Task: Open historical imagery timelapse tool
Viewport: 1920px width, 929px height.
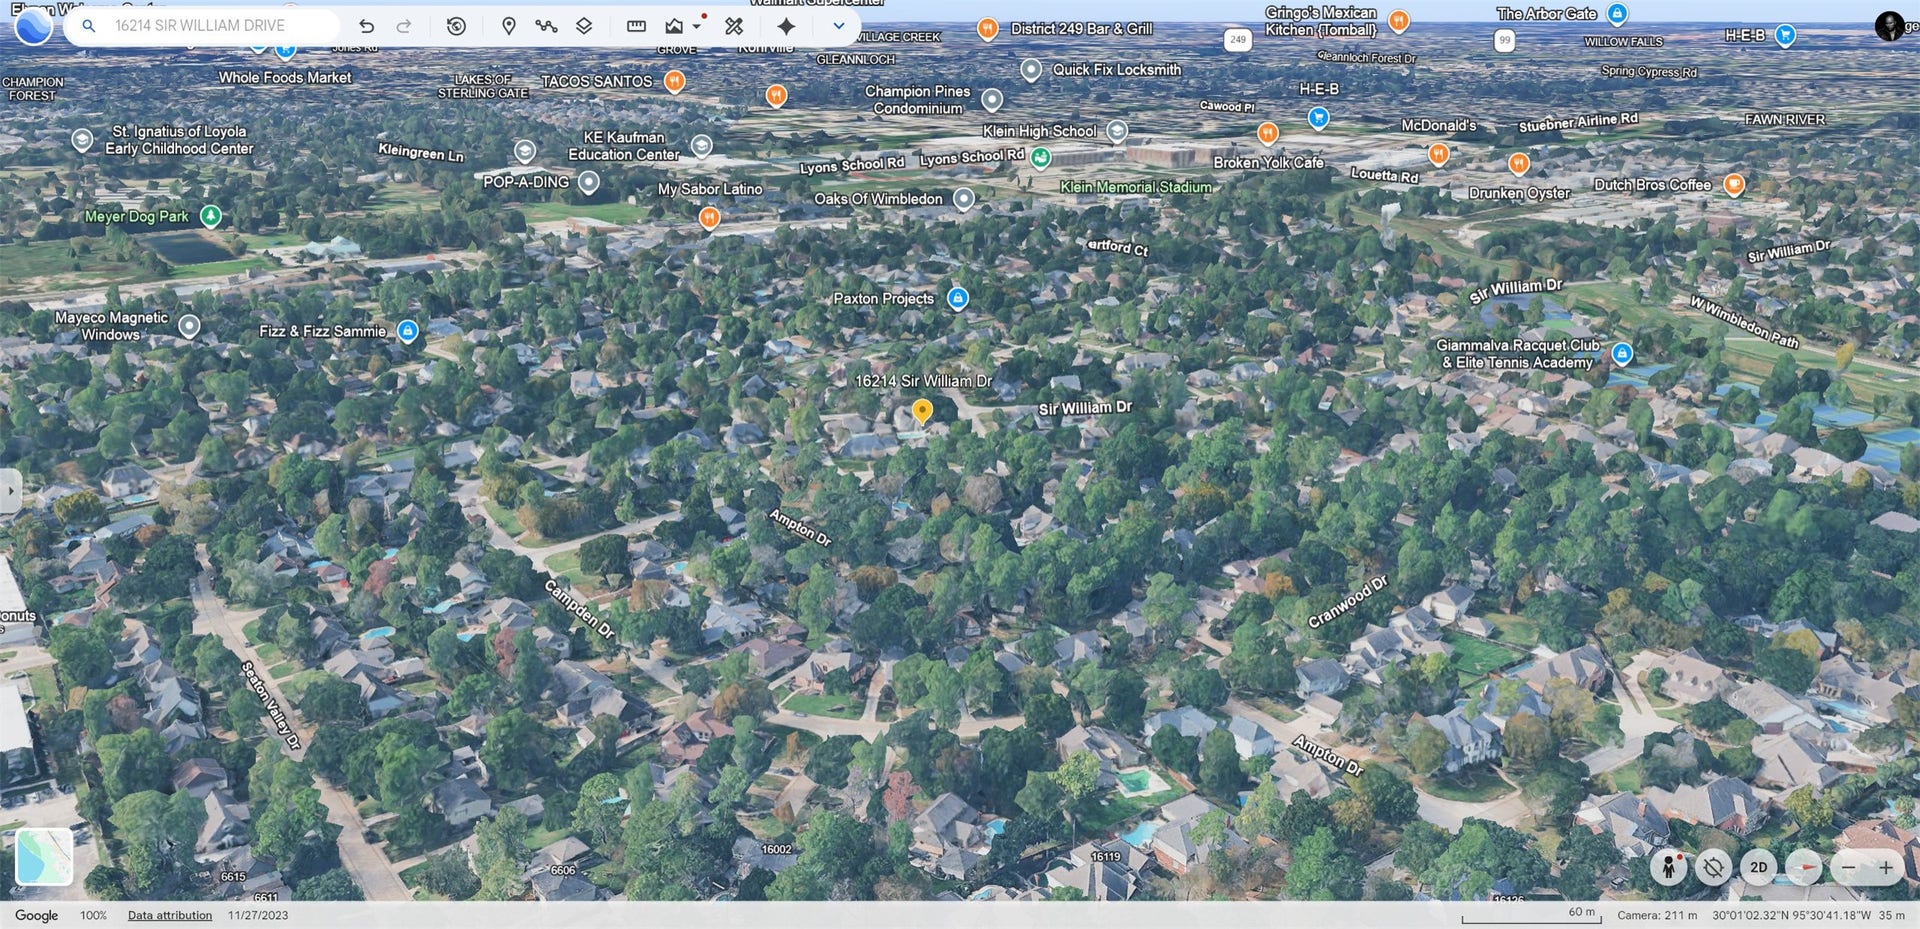Action: click(456, 26)
